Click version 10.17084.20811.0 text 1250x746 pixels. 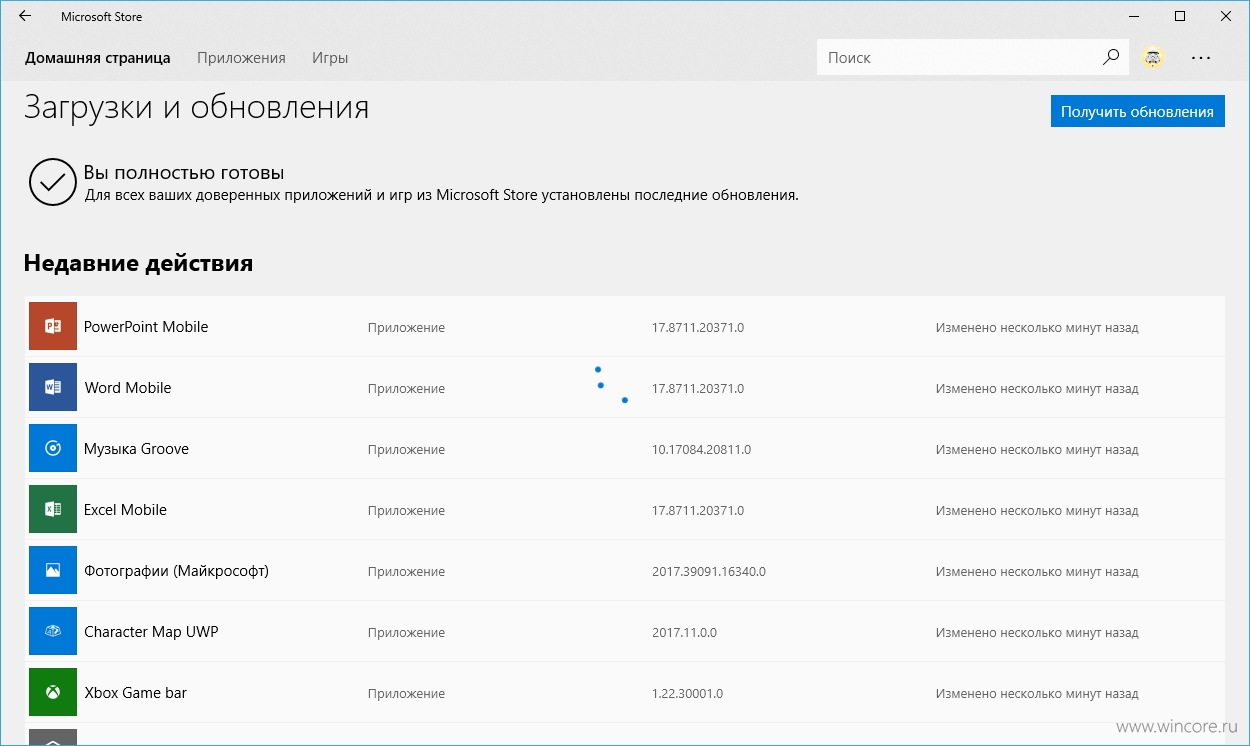(701, 450)
